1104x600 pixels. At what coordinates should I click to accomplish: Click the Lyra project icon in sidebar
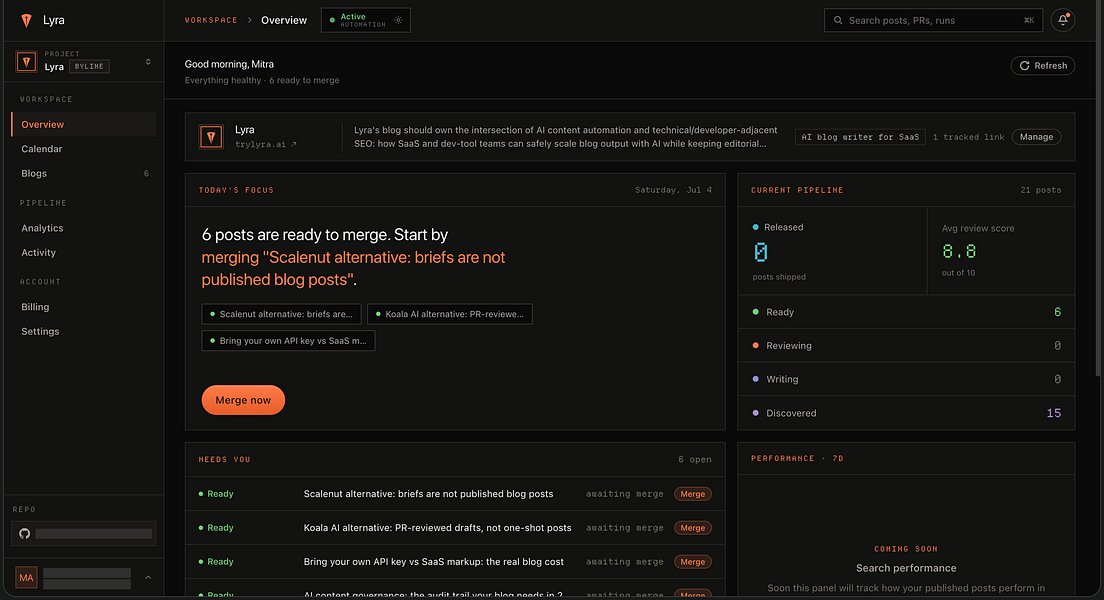tap(26, 62)
